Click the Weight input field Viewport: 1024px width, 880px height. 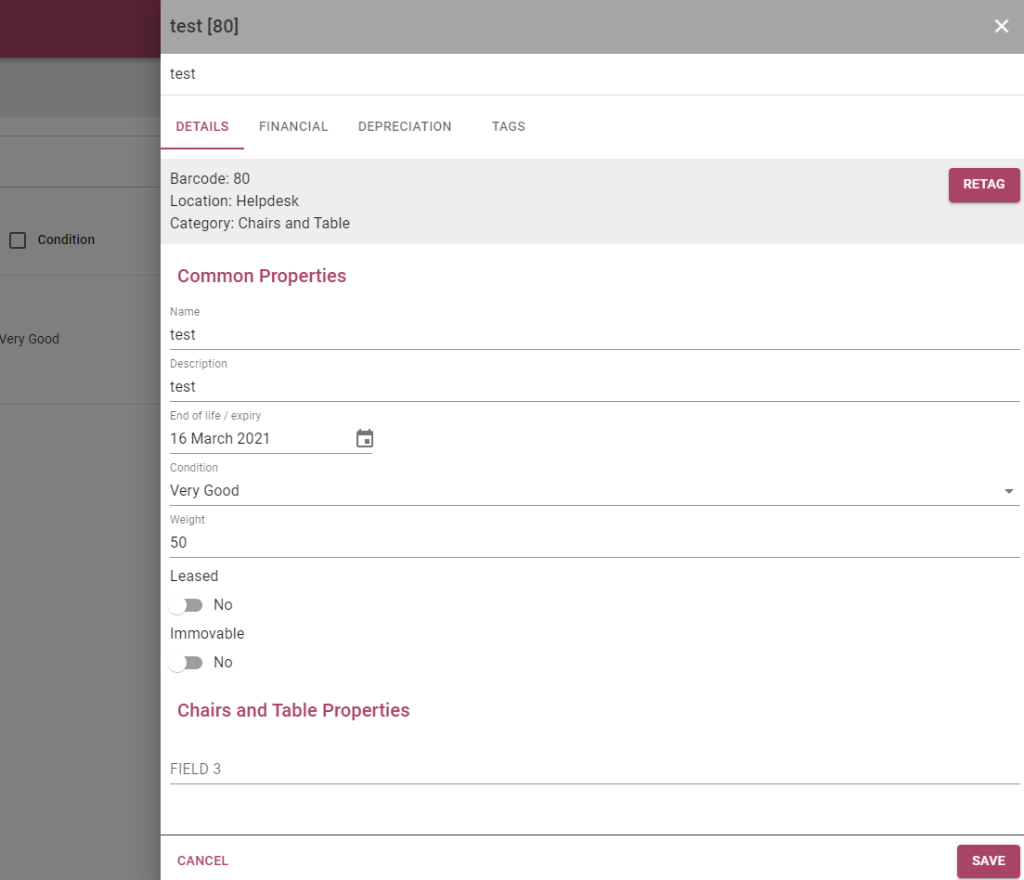[594, 542]
